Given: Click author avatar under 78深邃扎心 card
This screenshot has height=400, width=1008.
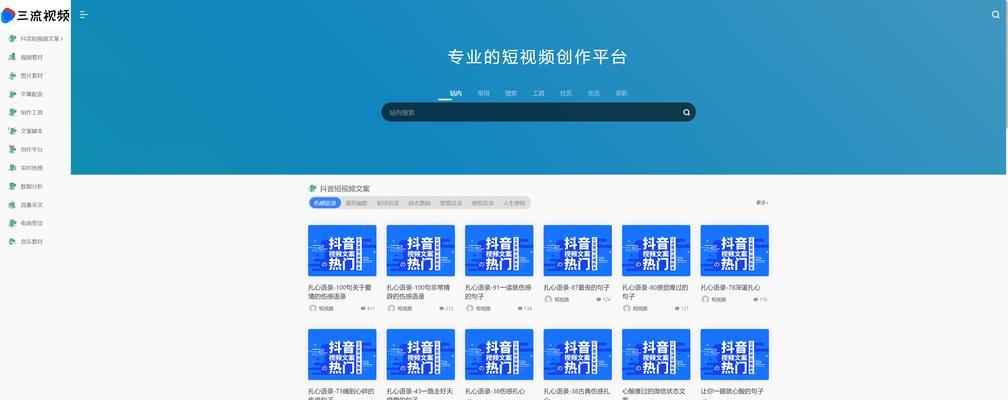Looking at the screenshot, I should (705, 300).
